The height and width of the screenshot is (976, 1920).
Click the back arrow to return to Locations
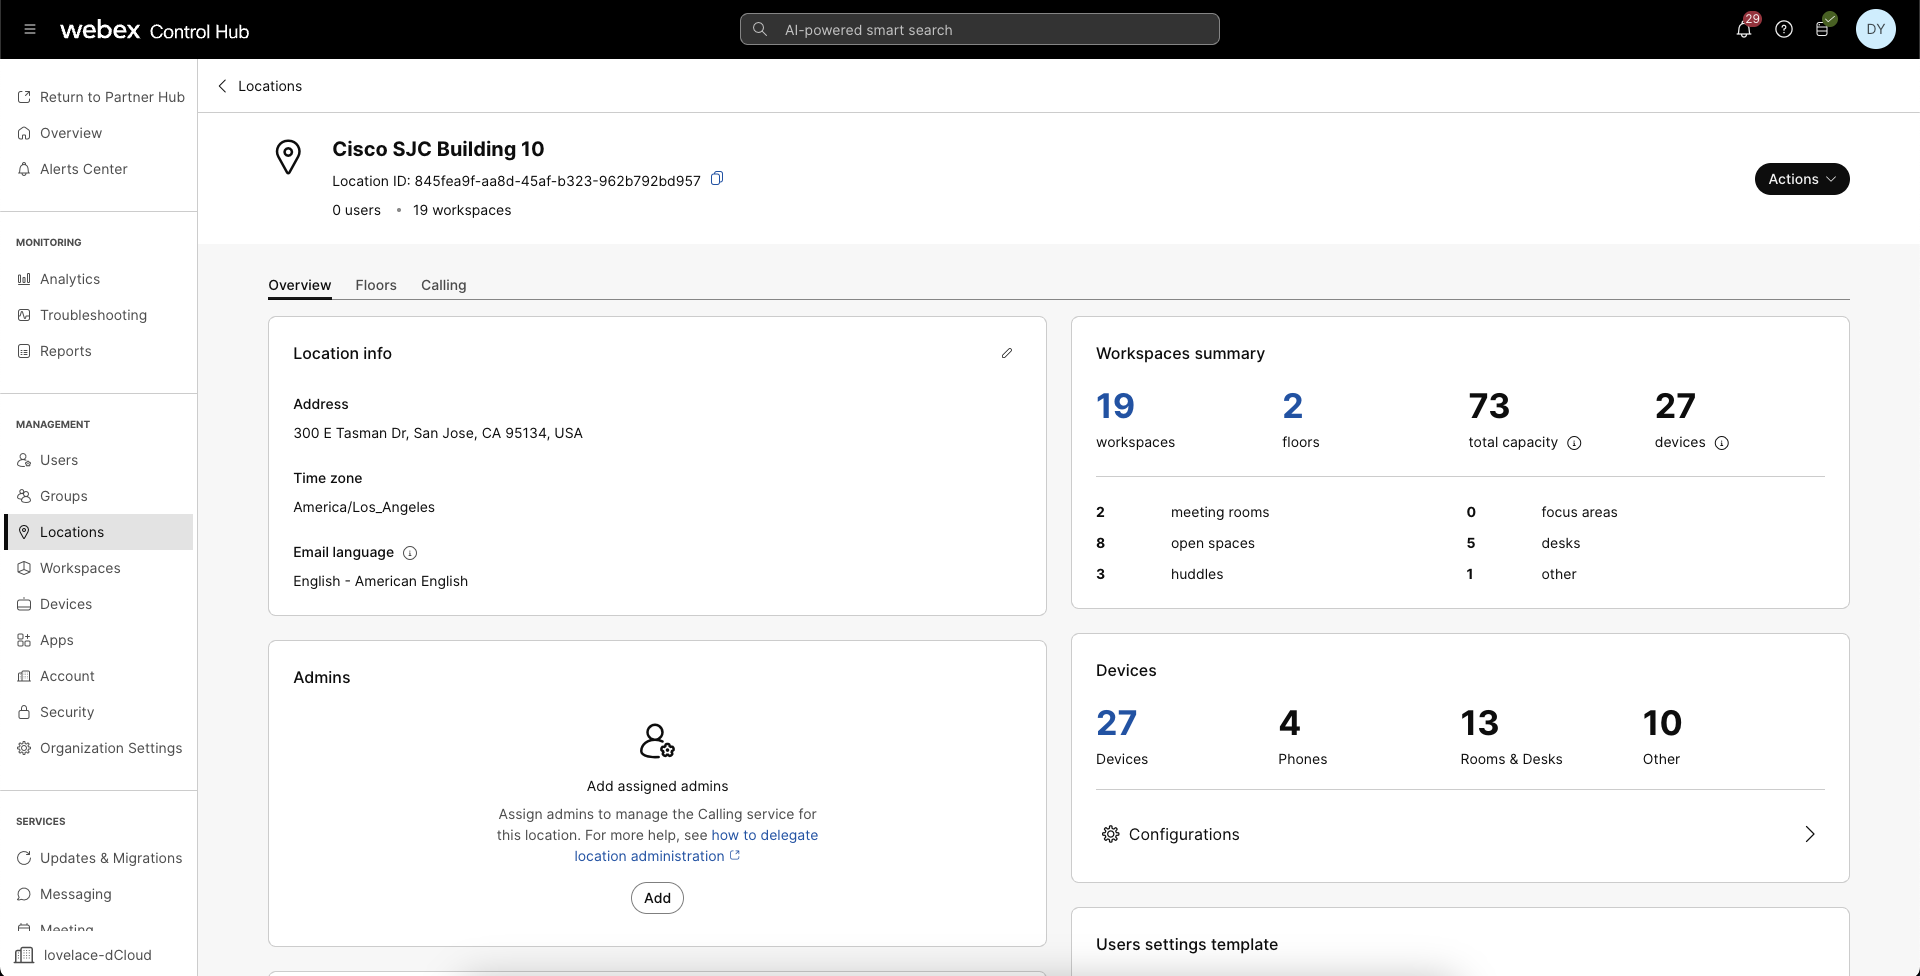click(x=222, y=86)
